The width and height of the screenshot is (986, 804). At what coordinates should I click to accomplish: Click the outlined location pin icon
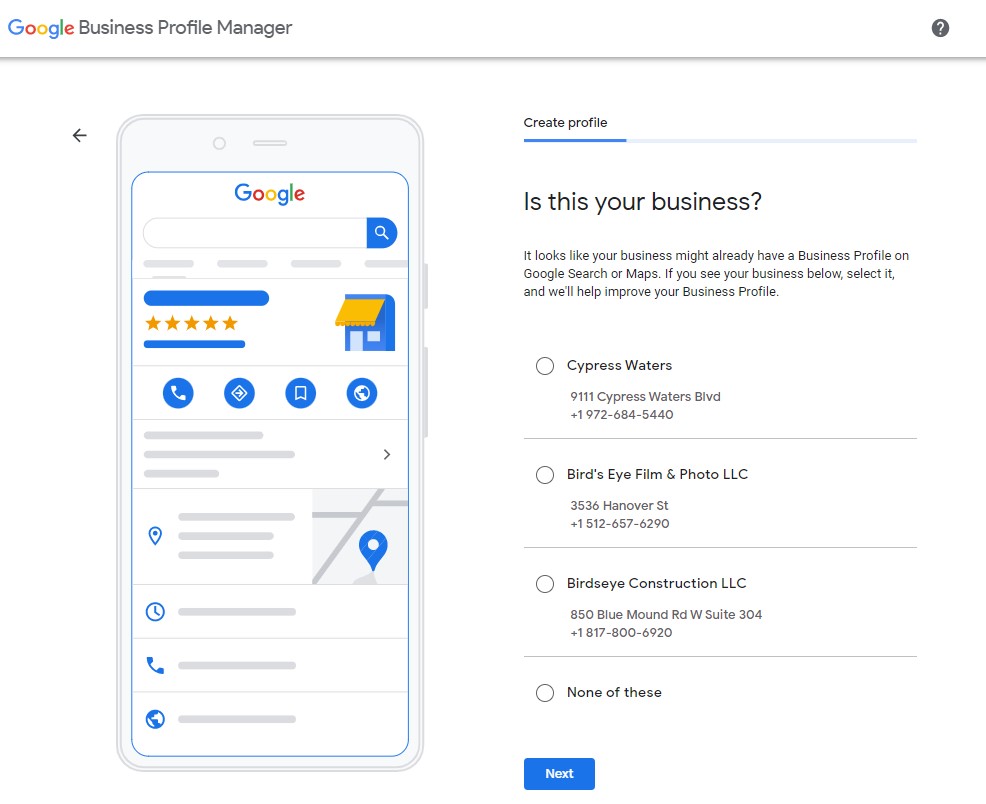tap(155, 536)
